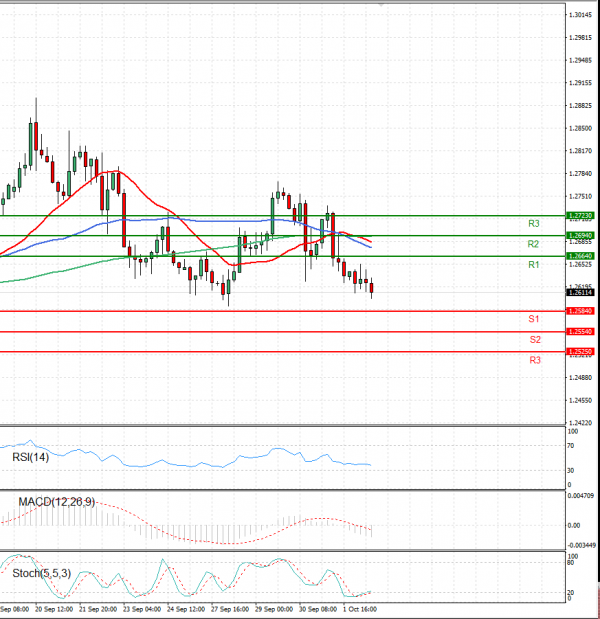Click the 1.24550 price axis value
The height and width of the screenshot is (619, 600).
coord(580,400)
